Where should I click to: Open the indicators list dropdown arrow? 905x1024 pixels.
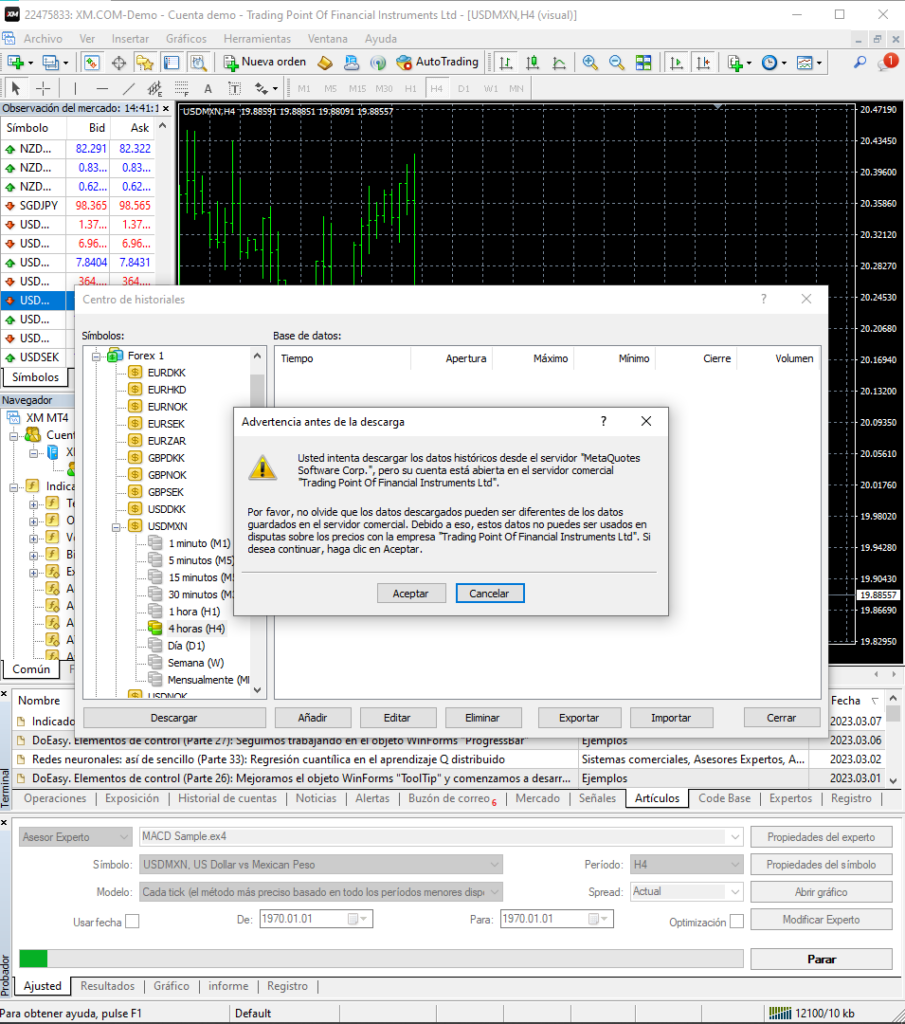749,63
